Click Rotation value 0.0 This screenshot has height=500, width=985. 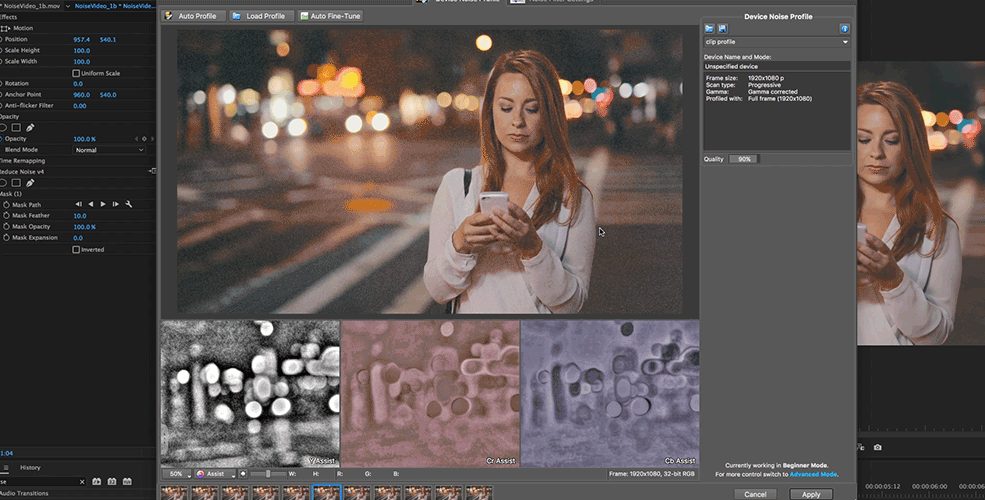pos(78,84)
